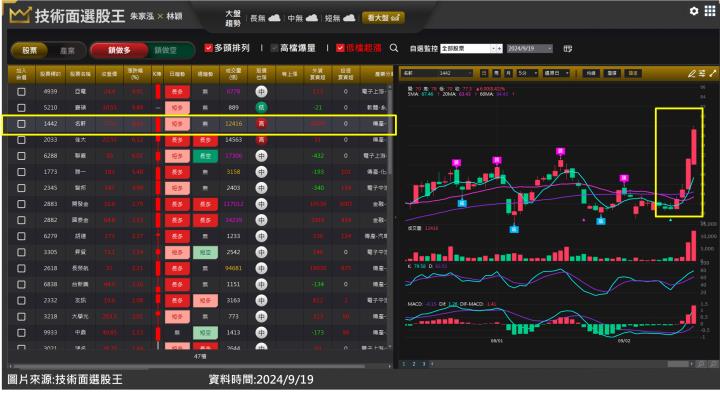Toggle 高檔爆量 checkbox

click(274, 48)
